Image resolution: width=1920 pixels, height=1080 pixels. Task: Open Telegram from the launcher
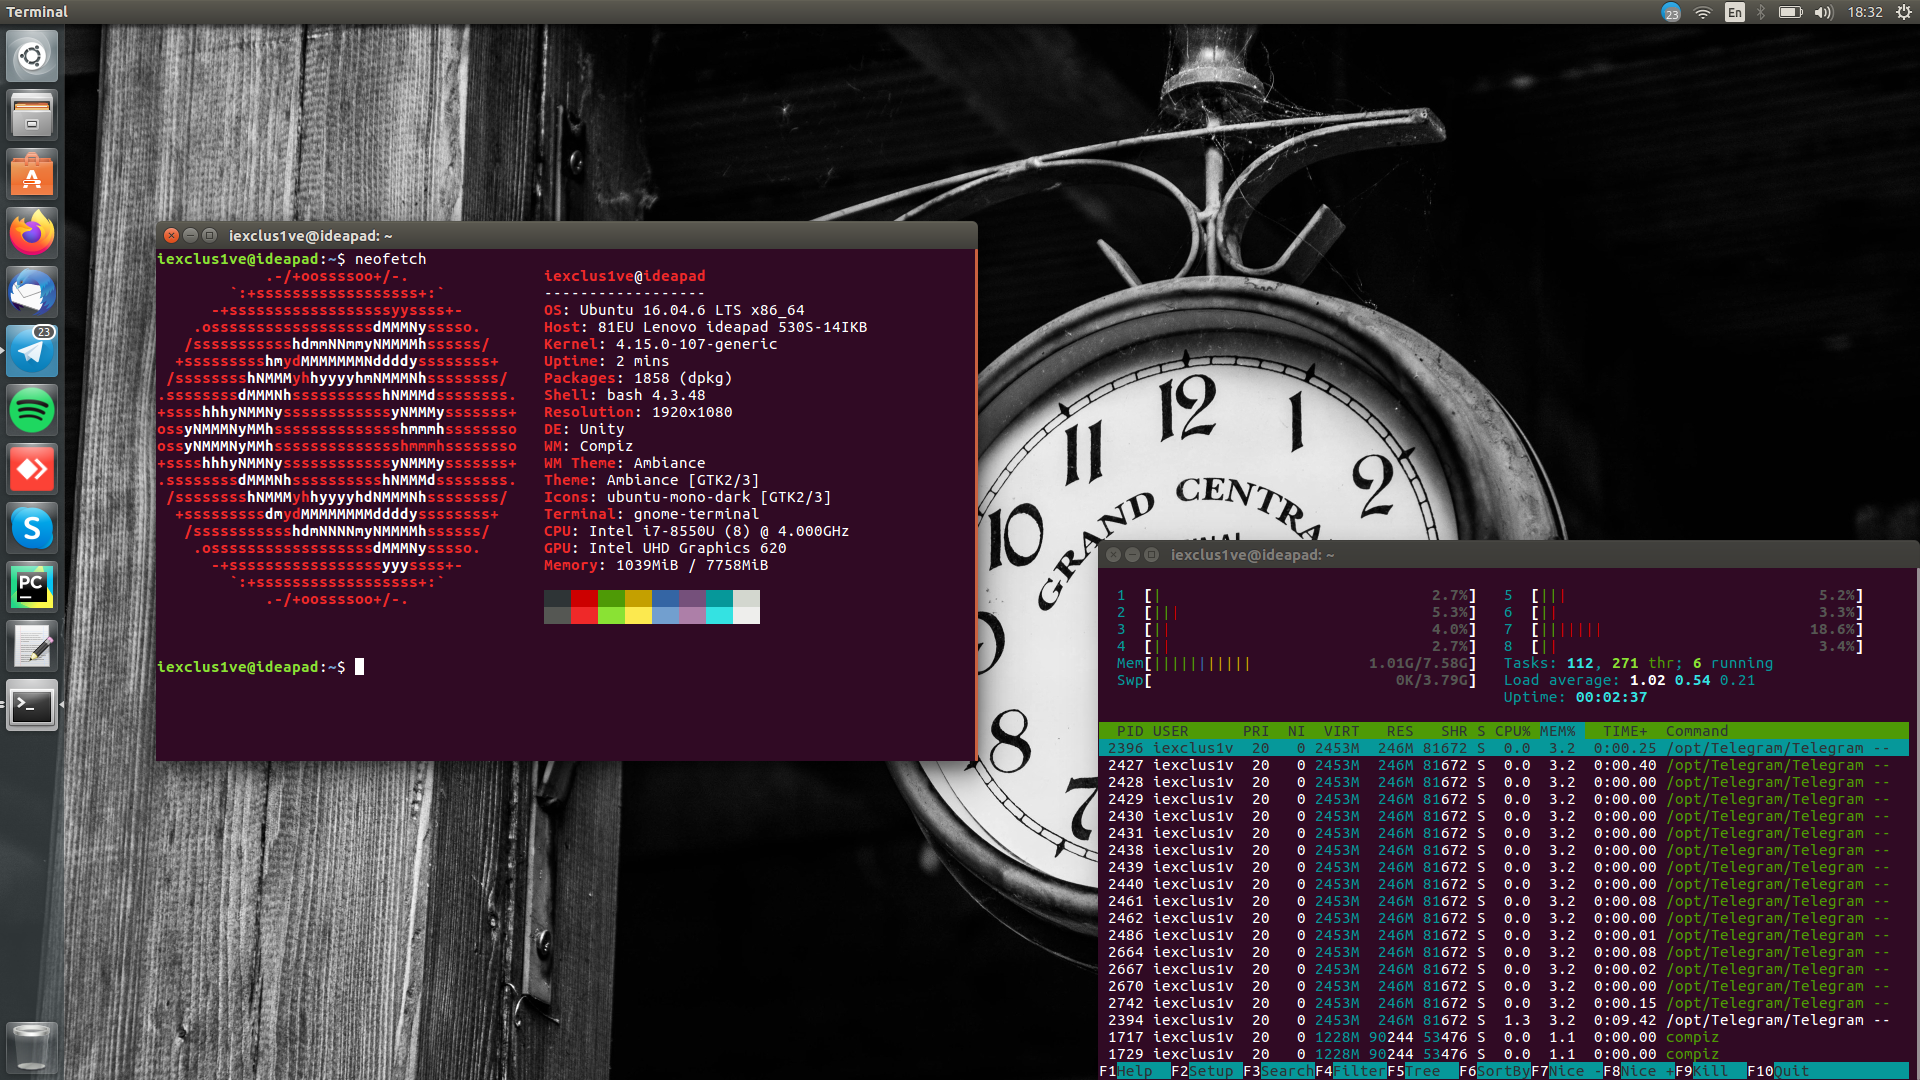[x=32, y=351]
